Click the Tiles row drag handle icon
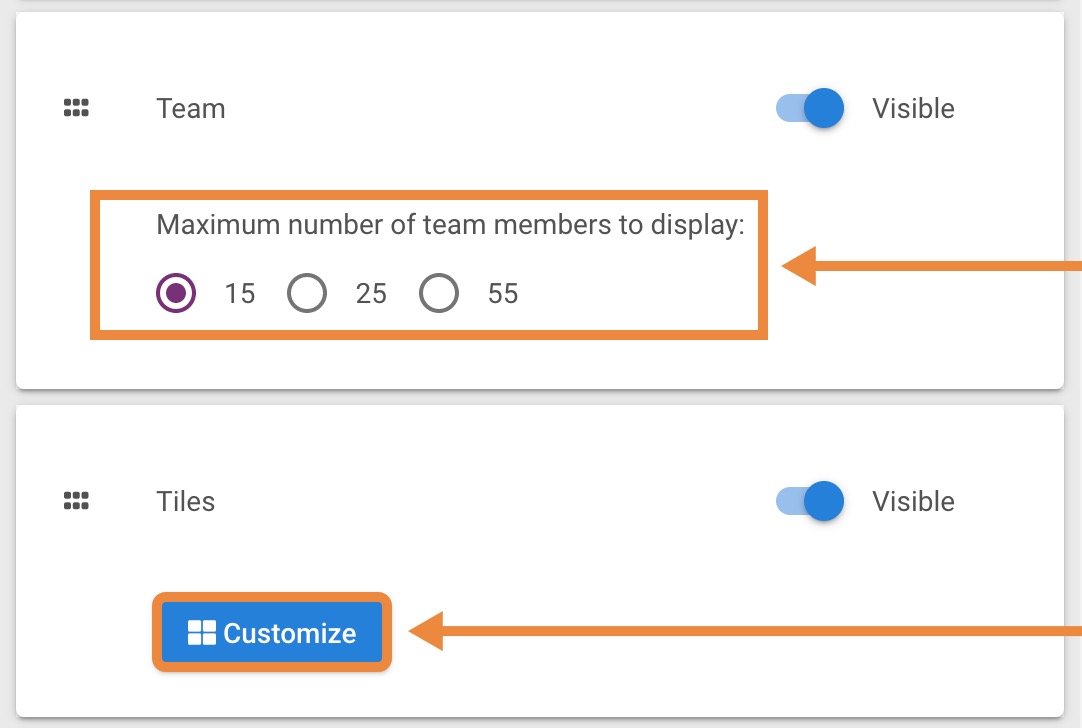Screen dimensions: 1082x728 (76, 501)
